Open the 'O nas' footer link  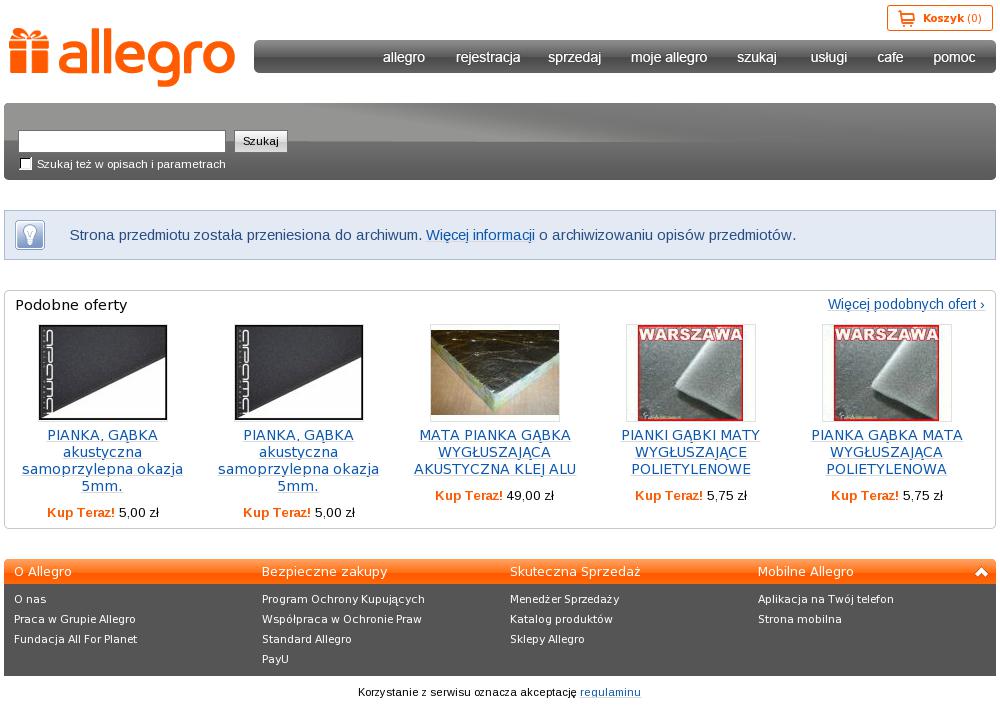pos(30,599)
